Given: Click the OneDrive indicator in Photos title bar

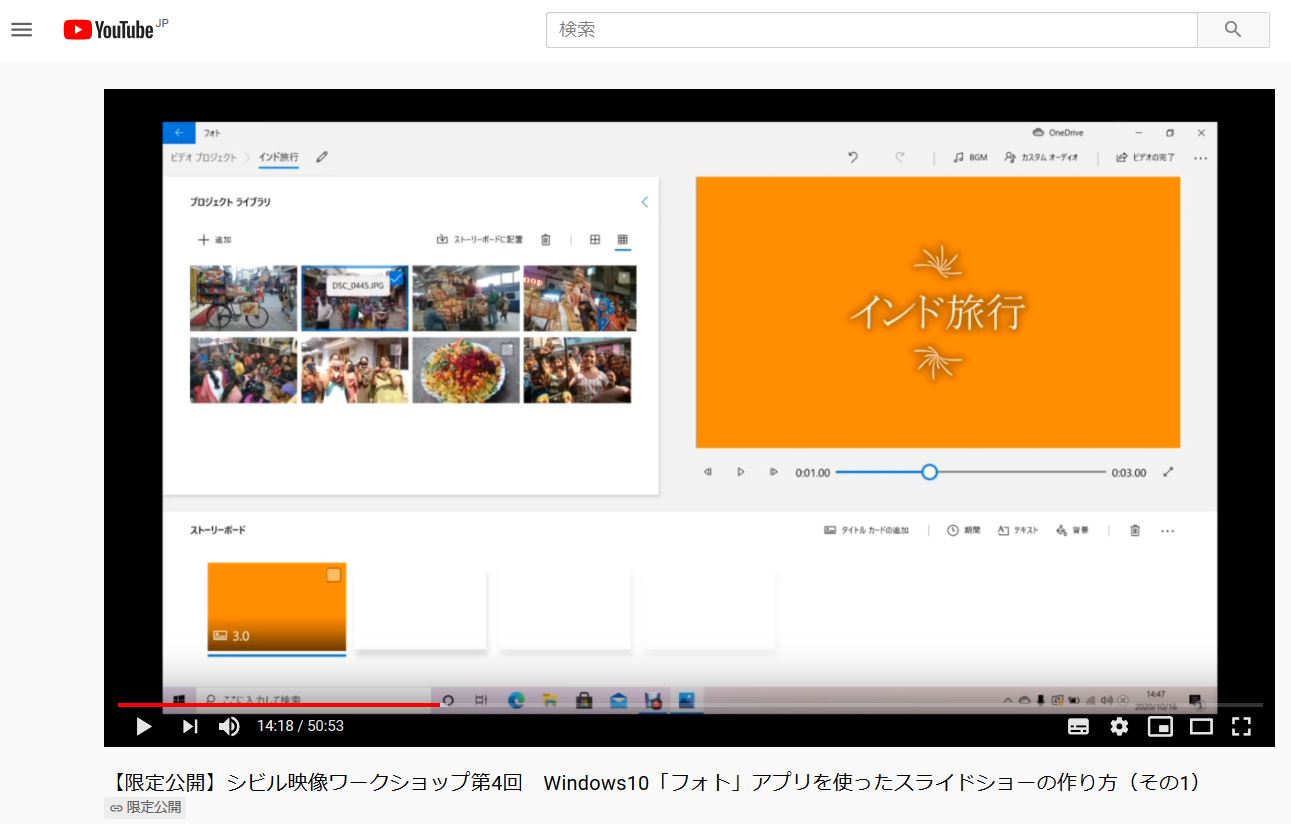Looking at the screenshot, I should (1059, 132).
